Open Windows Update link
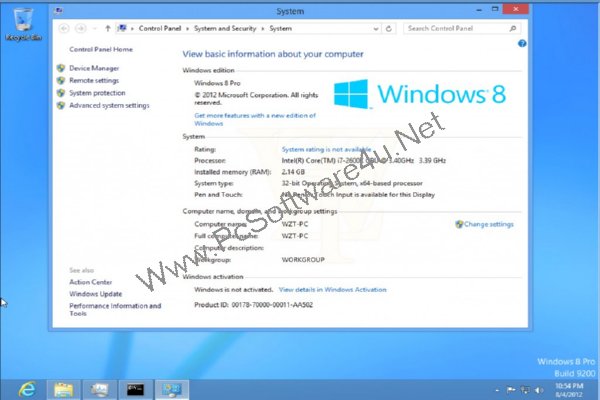Image resolution: width=600 pixels, height=400 pixels. (x=96, y=294)
